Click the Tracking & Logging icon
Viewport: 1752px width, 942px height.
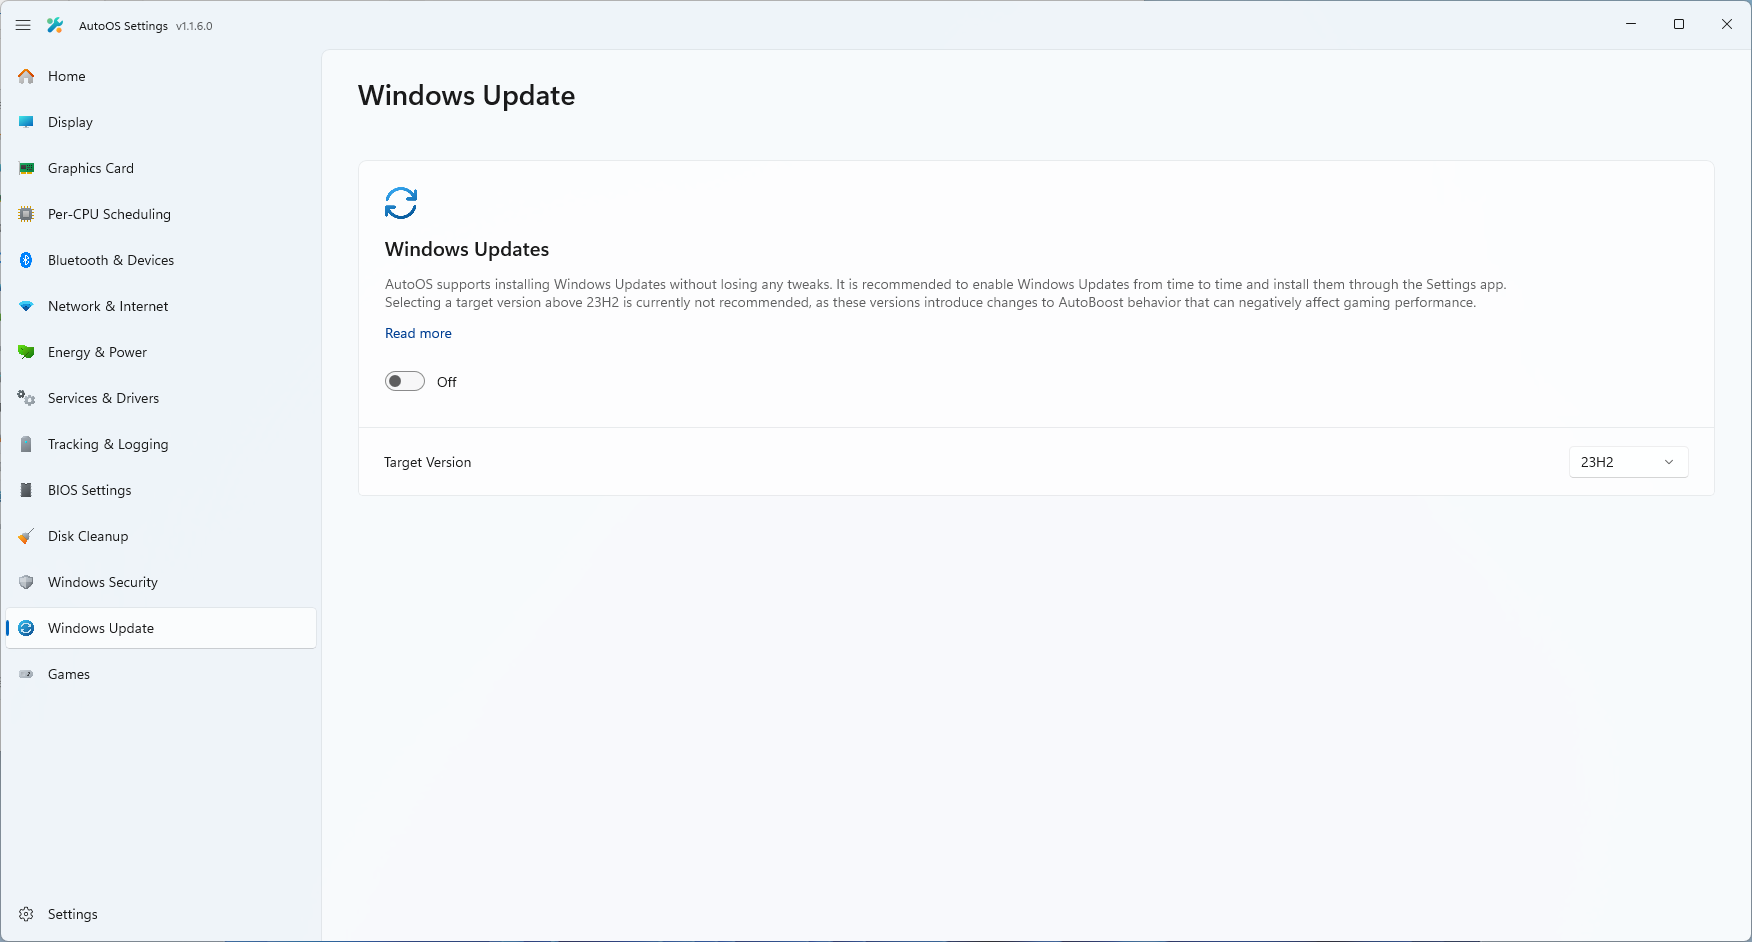26,444
